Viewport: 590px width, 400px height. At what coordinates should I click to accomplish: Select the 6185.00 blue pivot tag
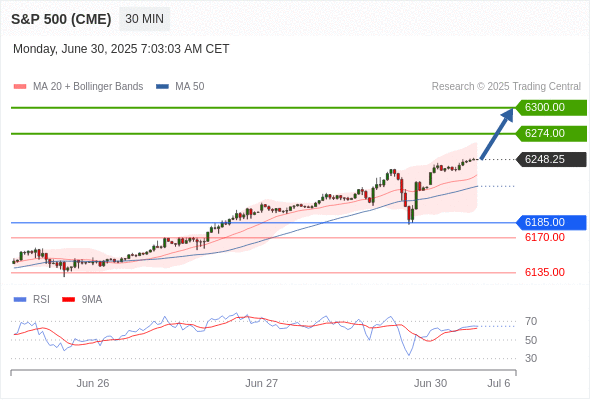pos(551,222)
